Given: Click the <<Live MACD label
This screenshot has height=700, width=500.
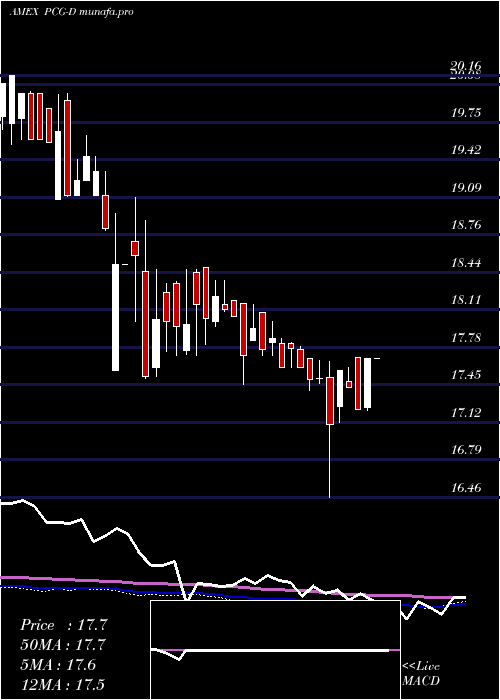Looking at the screenshot, I should [421, 674].
